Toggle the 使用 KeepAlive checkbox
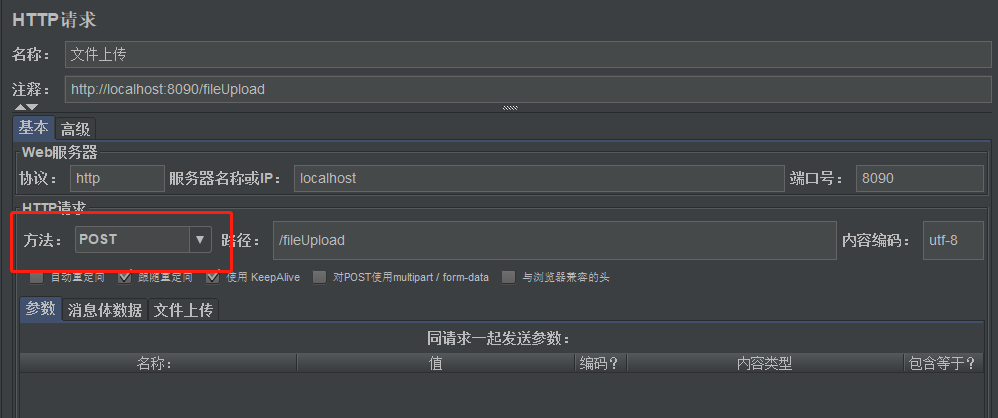The height and width of the screenshot is (418, 998). (x=213, y=277)
